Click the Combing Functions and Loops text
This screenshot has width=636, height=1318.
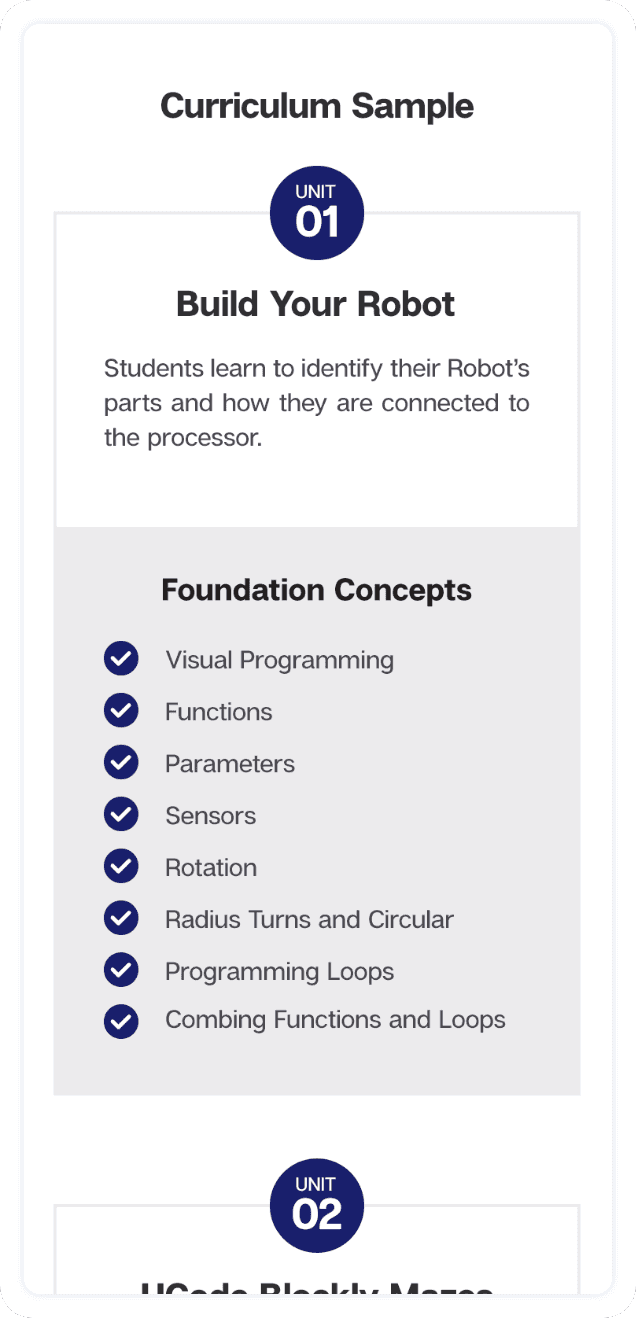(335, 1020)
